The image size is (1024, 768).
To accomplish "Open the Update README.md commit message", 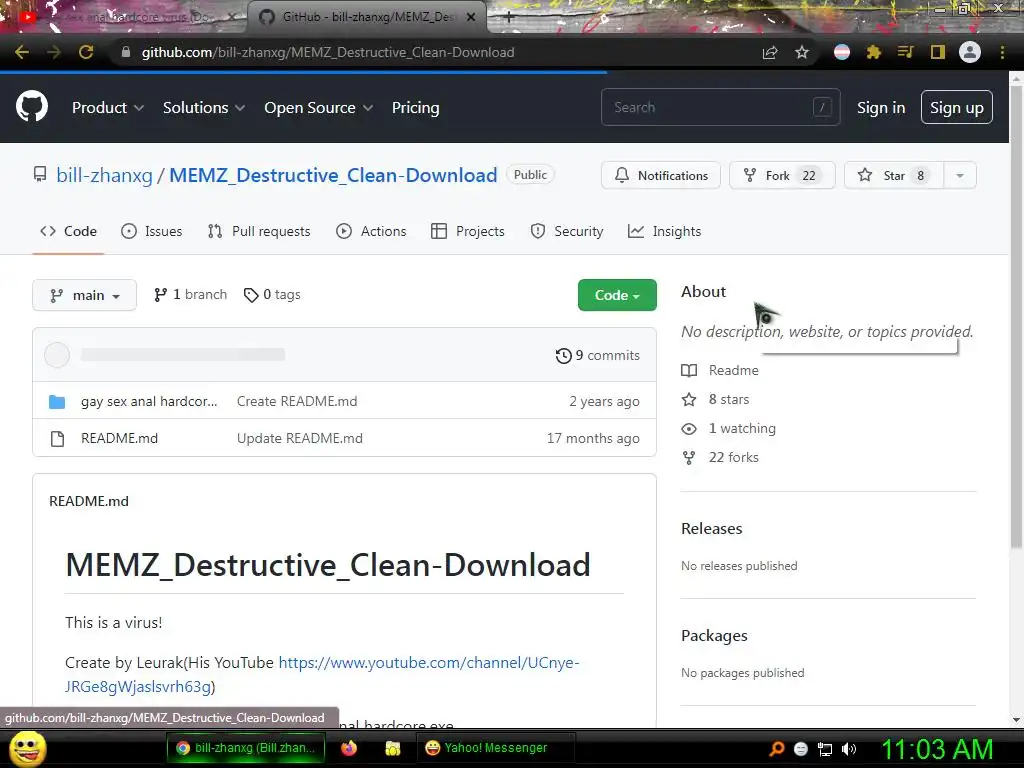I will [x=300, y=439].
